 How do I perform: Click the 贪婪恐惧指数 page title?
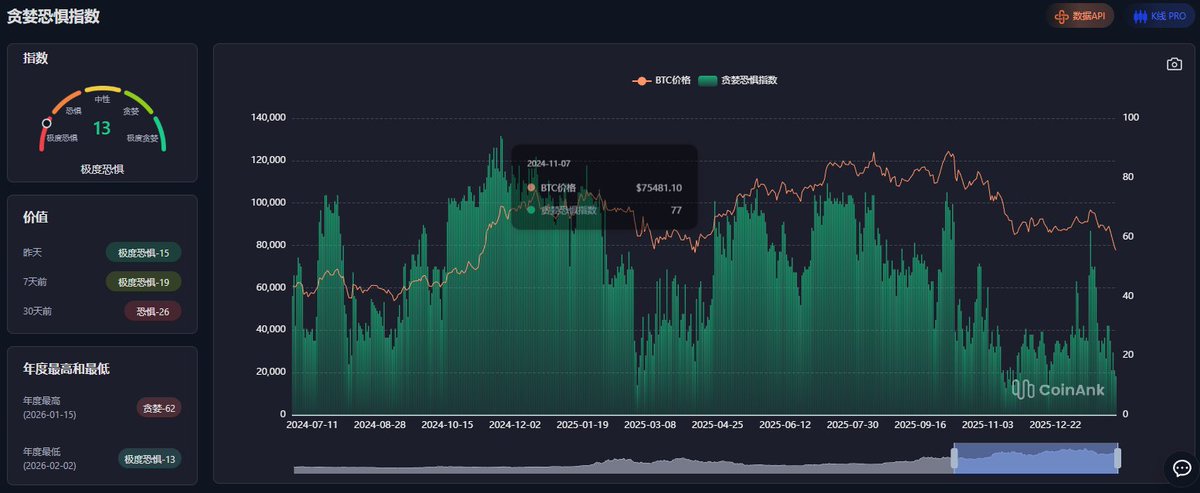click(x=52, y=17)
